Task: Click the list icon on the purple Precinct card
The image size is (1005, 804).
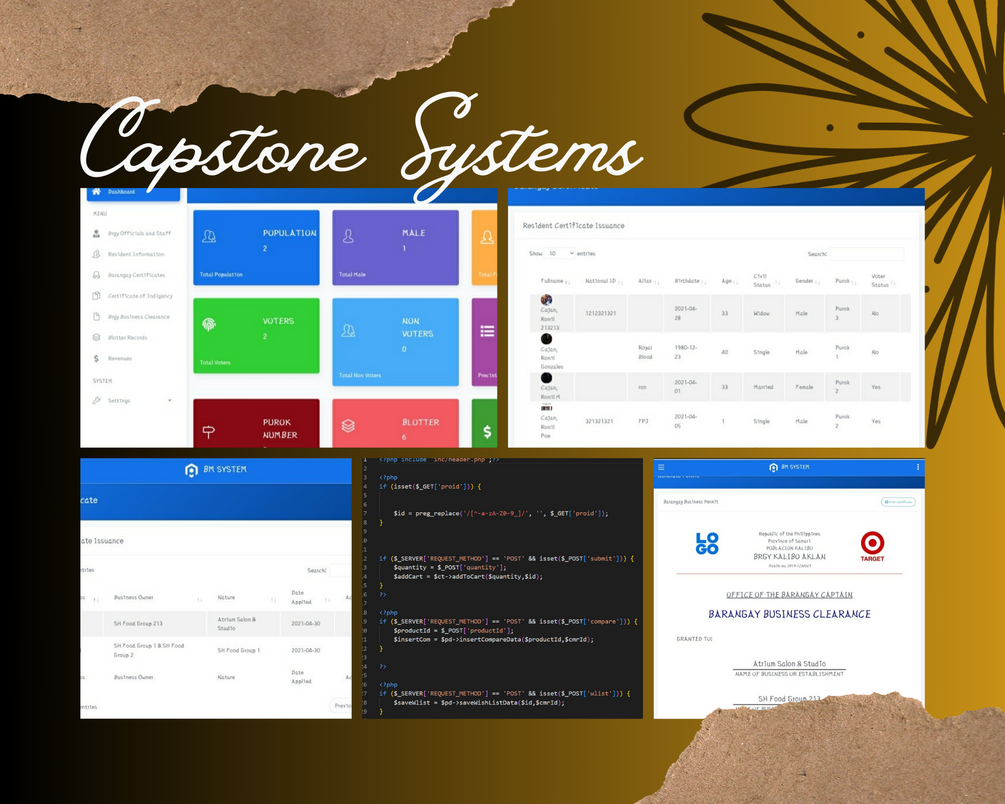Action: pos(487,331)
